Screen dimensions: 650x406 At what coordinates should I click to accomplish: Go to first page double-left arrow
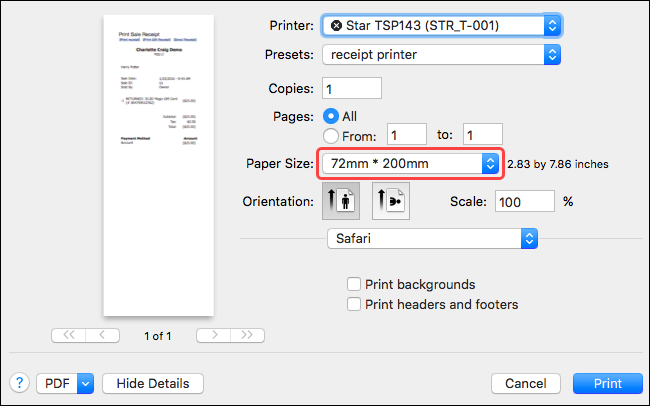68,335
